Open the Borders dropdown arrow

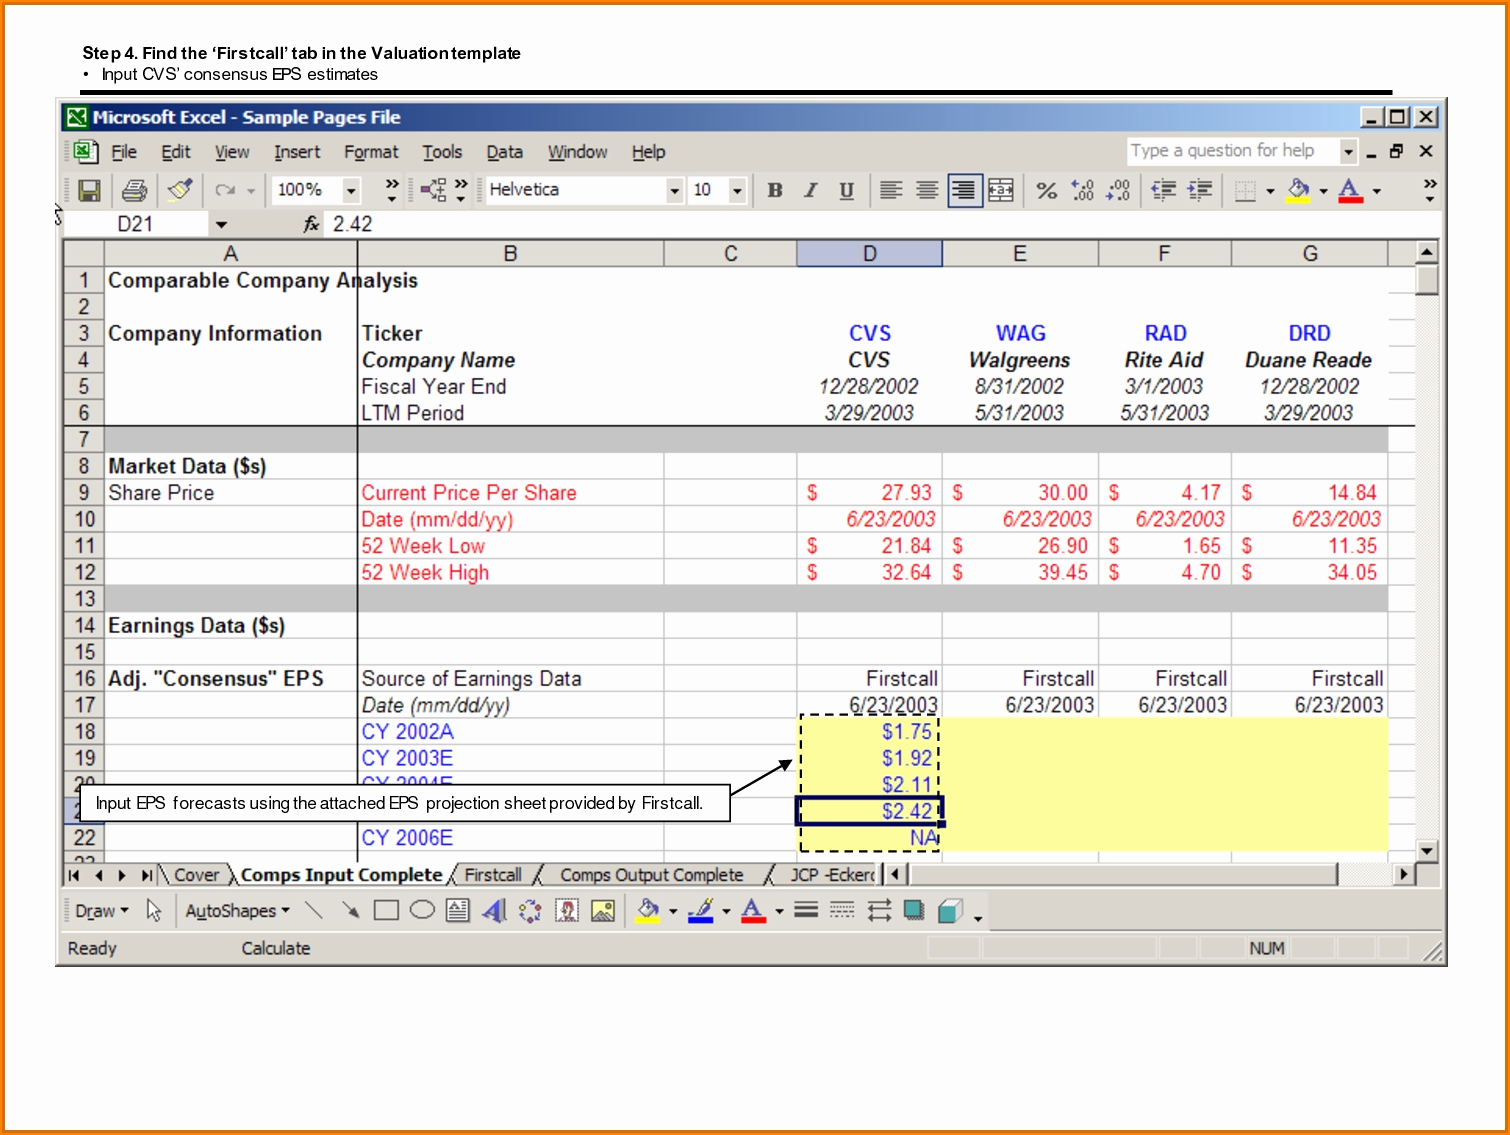(x=1270, y=191)
